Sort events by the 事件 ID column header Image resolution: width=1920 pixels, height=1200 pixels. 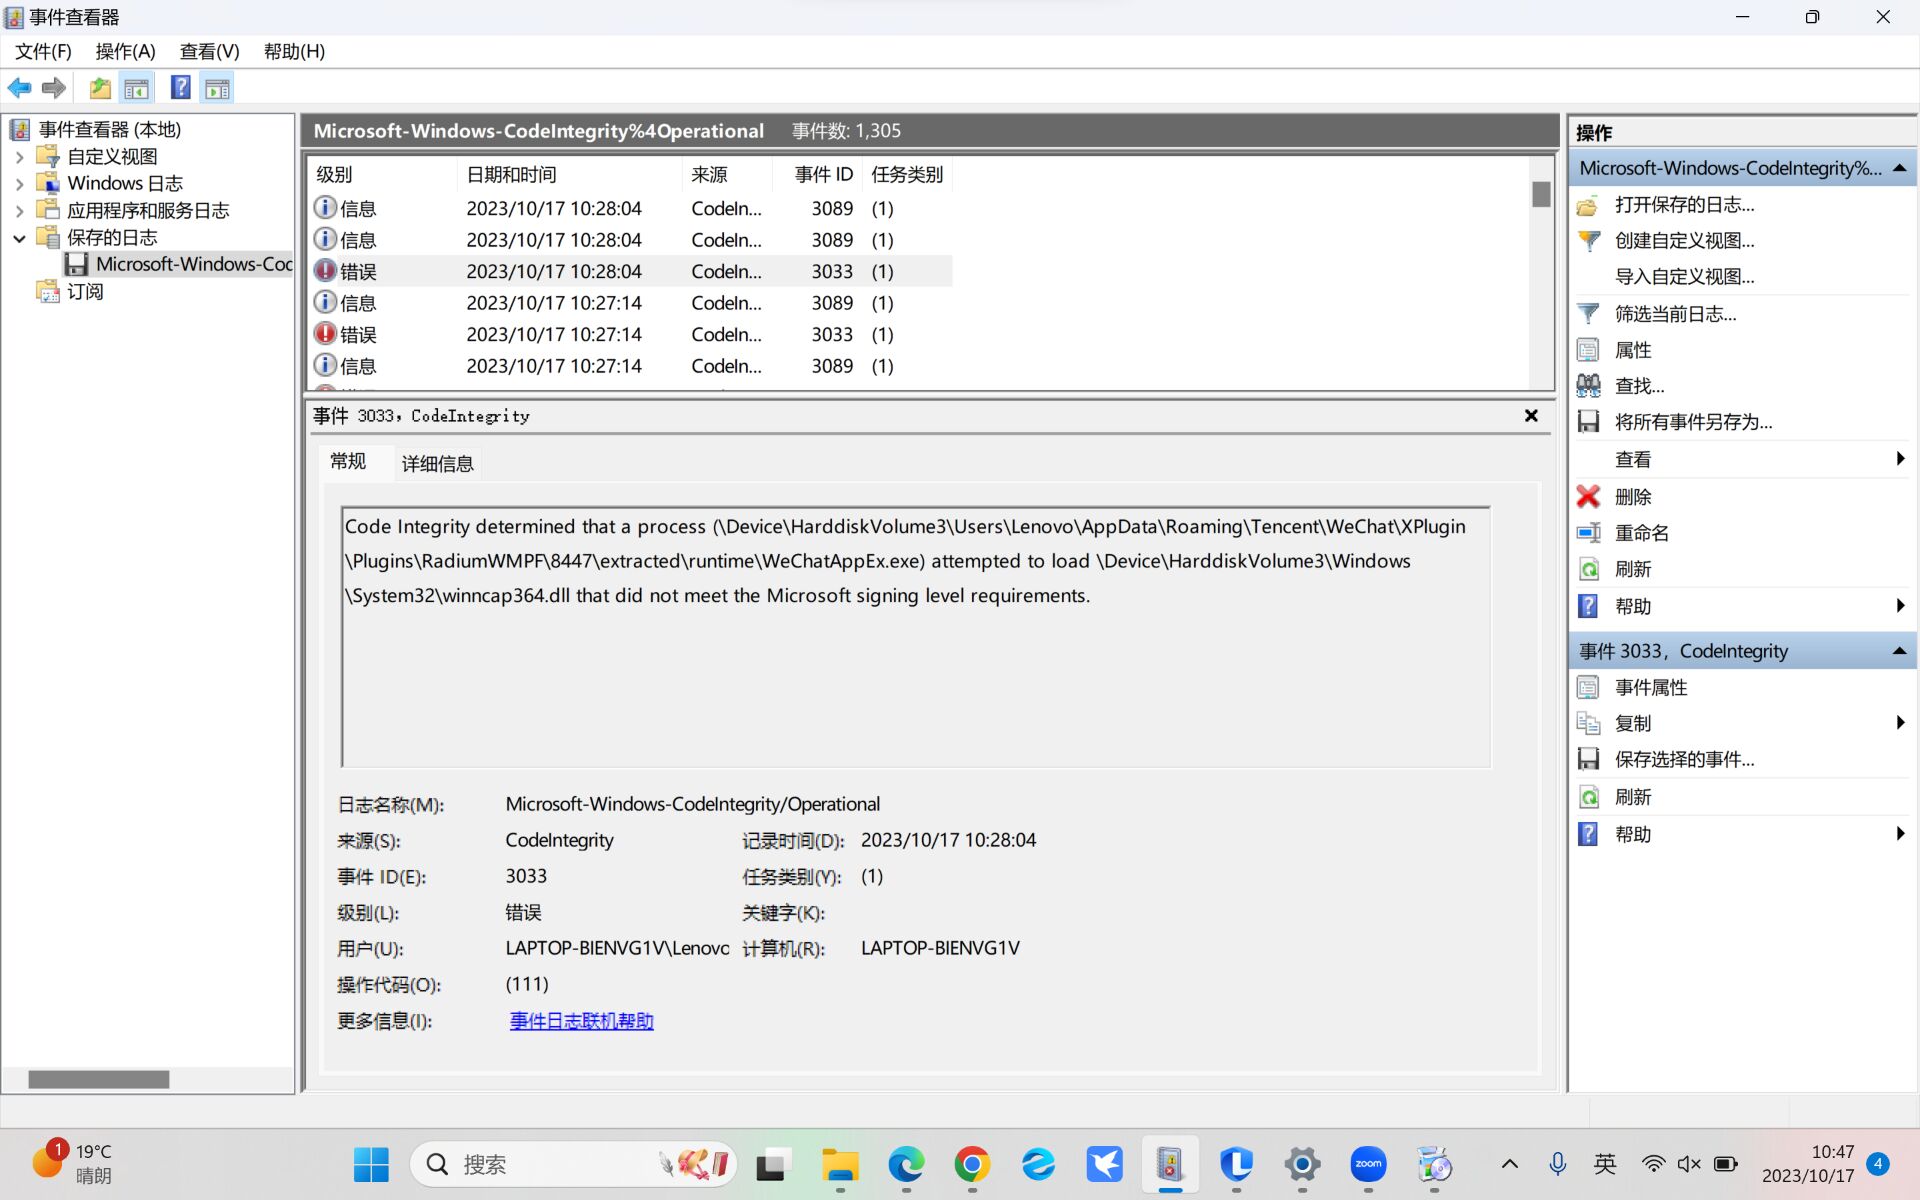click(x=817, y=174)
